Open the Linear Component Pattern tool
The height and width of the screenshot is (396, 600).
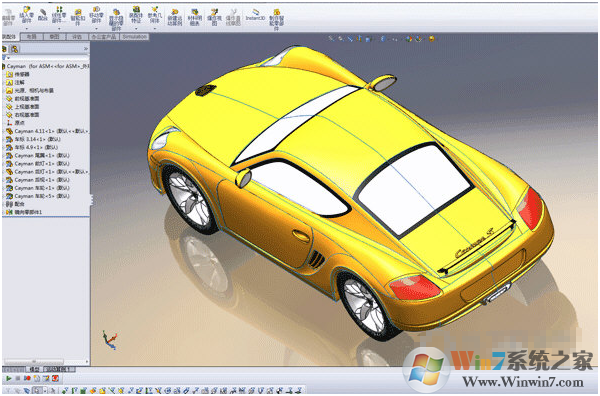pos(59,15)
